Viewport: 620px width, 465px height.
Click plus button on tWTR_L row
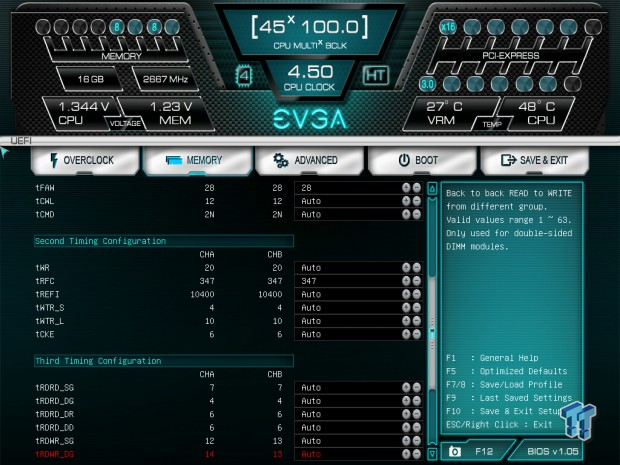coord(406,321)
